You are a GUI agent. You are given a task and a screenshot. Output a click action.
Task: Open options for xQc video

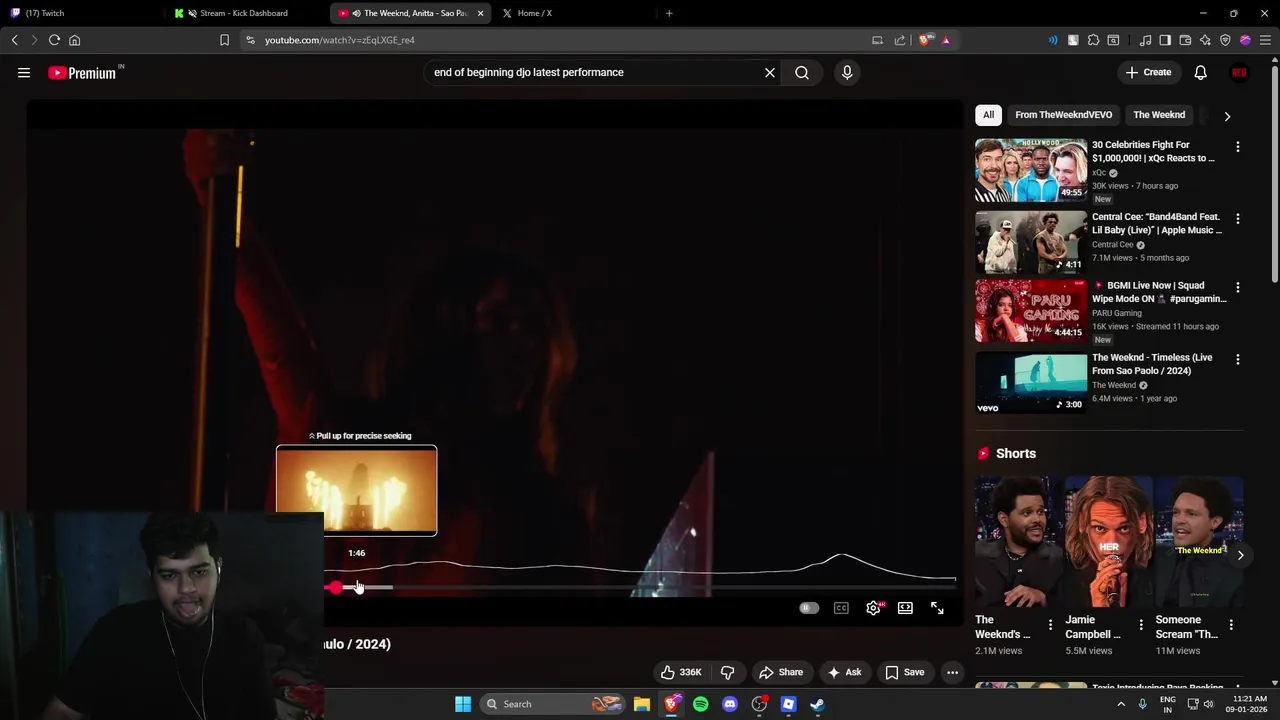[x=1237, y=147]
